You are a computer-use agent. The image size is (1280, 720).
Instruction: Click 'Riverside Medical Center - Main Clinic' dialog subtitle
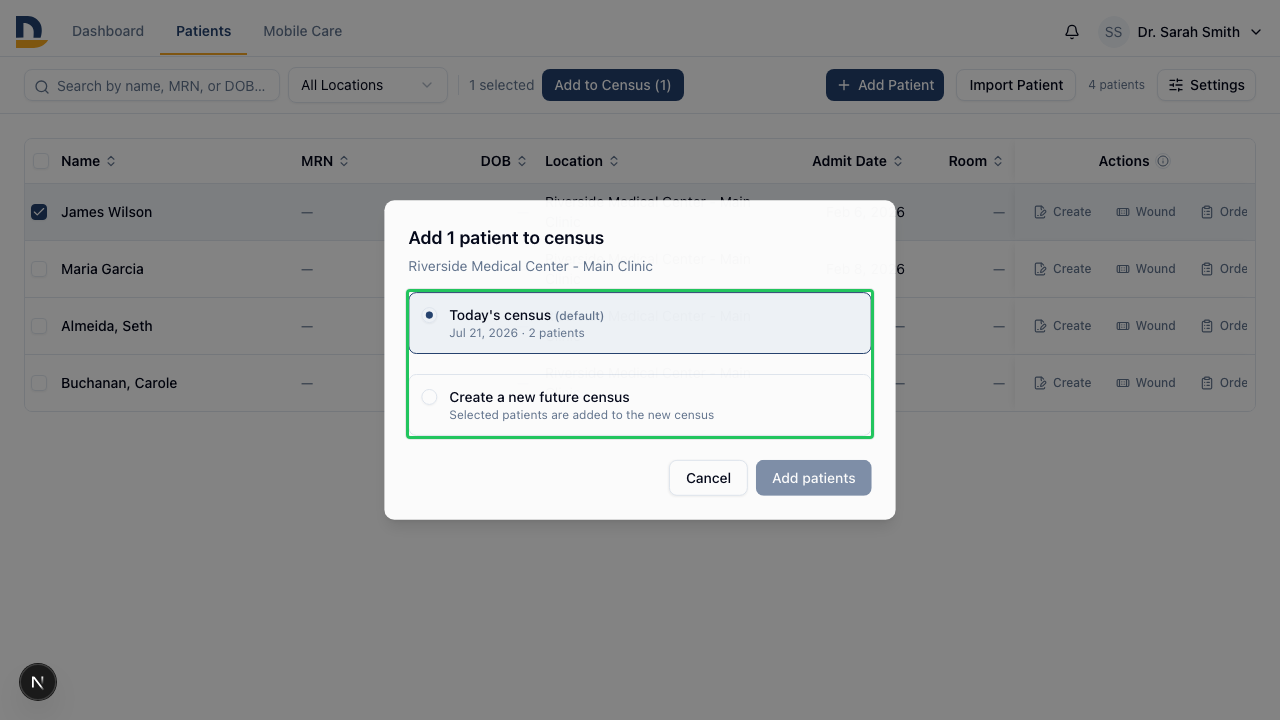pos(531,266)
